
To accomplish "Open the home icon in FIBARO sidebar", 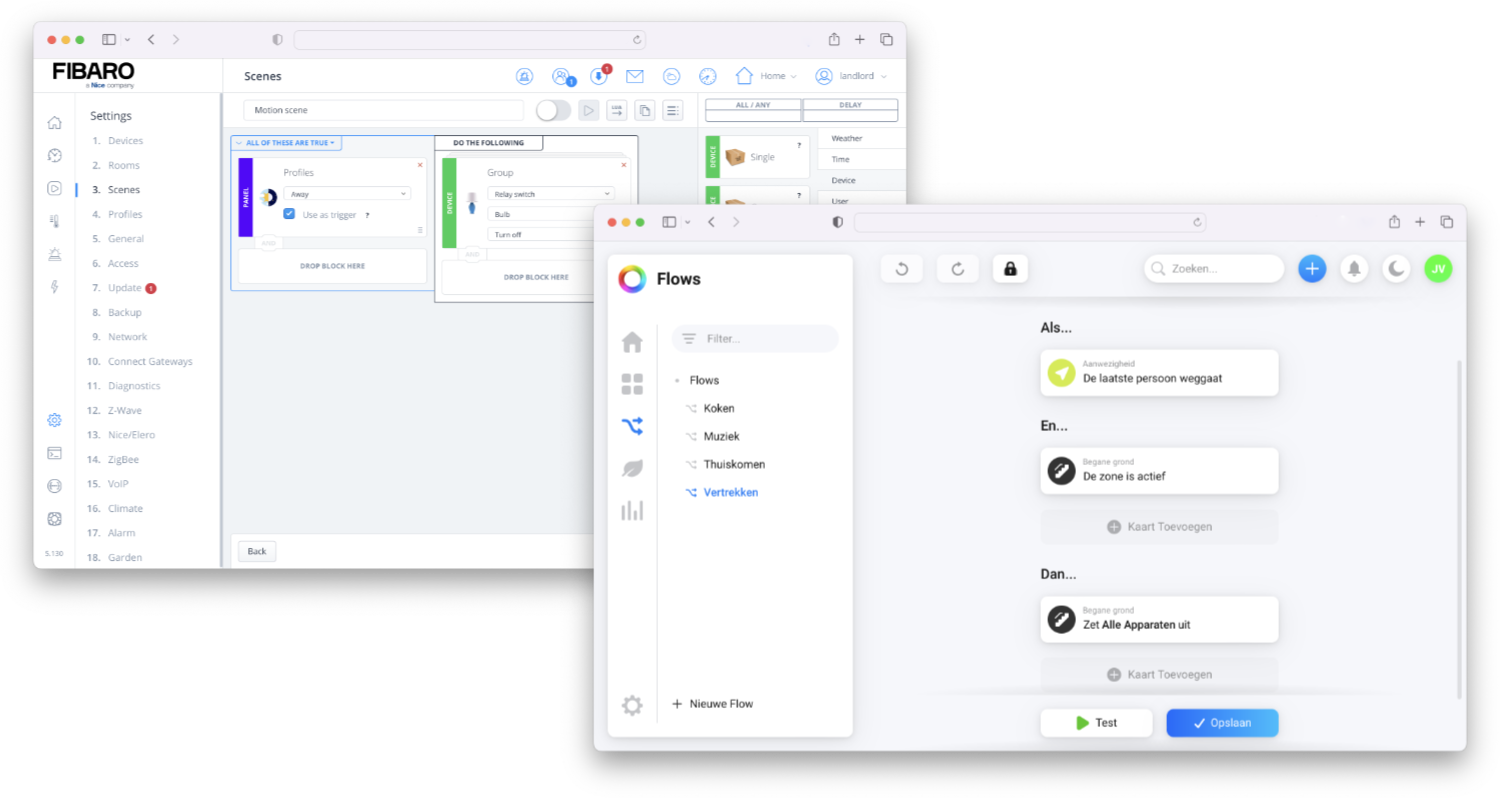I will [54, 123].
